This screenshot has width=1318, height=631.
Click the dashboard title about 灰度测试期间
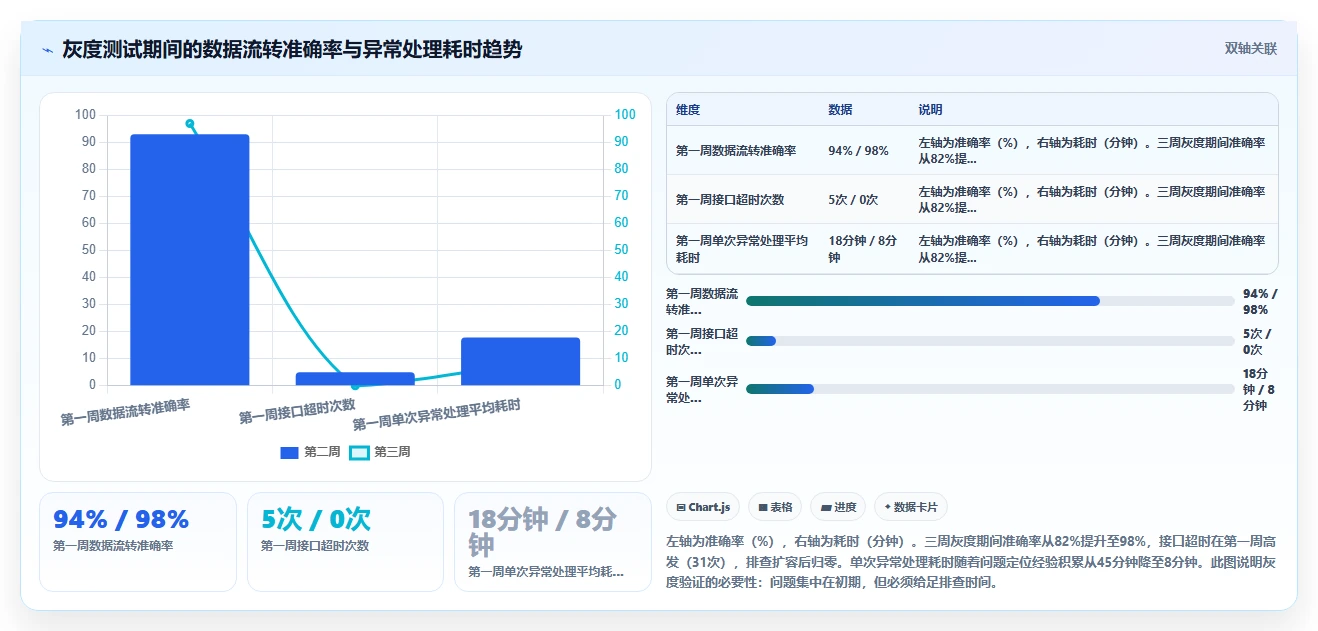[292, 49]
